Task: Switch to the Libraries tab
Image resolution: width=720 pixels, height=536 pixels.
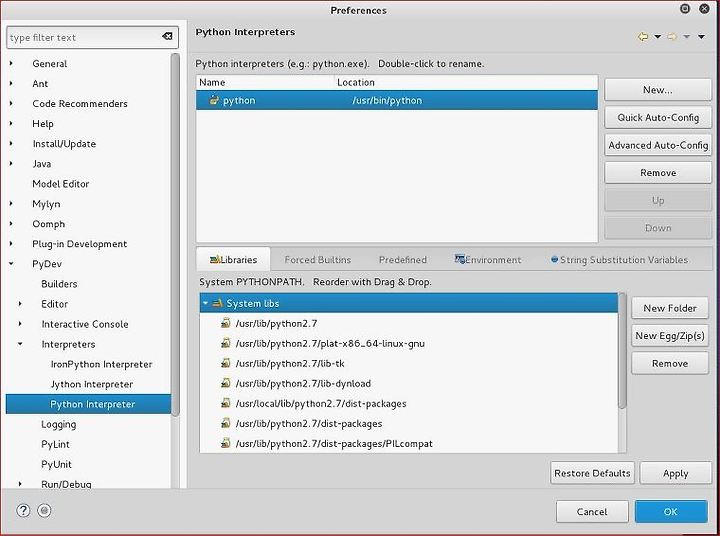Action: pyautogui.click(x=233, y=260)
